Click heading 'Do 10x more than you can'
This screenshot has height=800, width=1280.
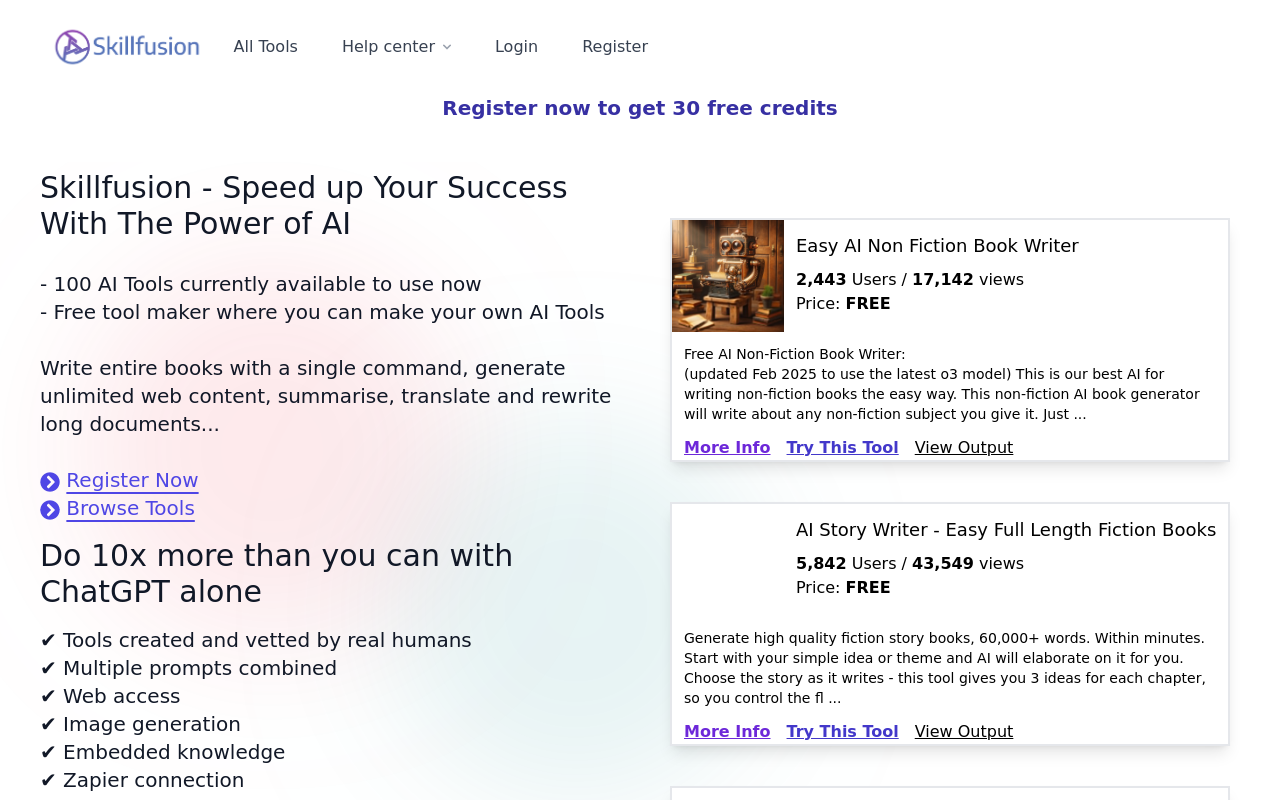tap(276, 573)
